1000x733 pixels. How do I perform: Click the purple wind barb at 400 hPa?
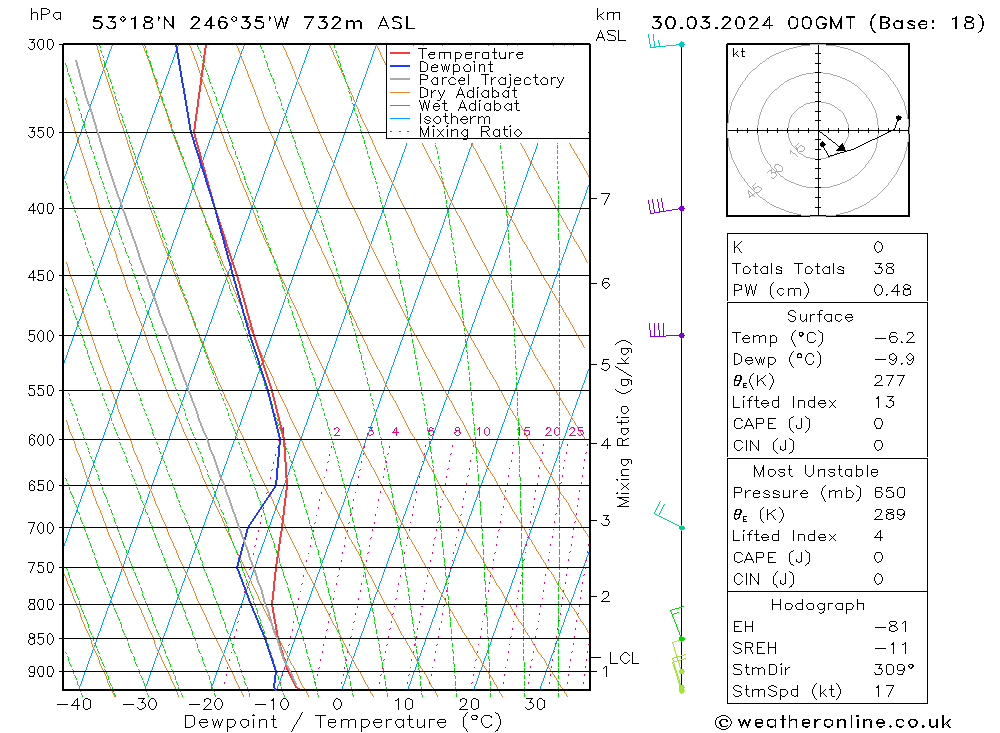point(665,206)
